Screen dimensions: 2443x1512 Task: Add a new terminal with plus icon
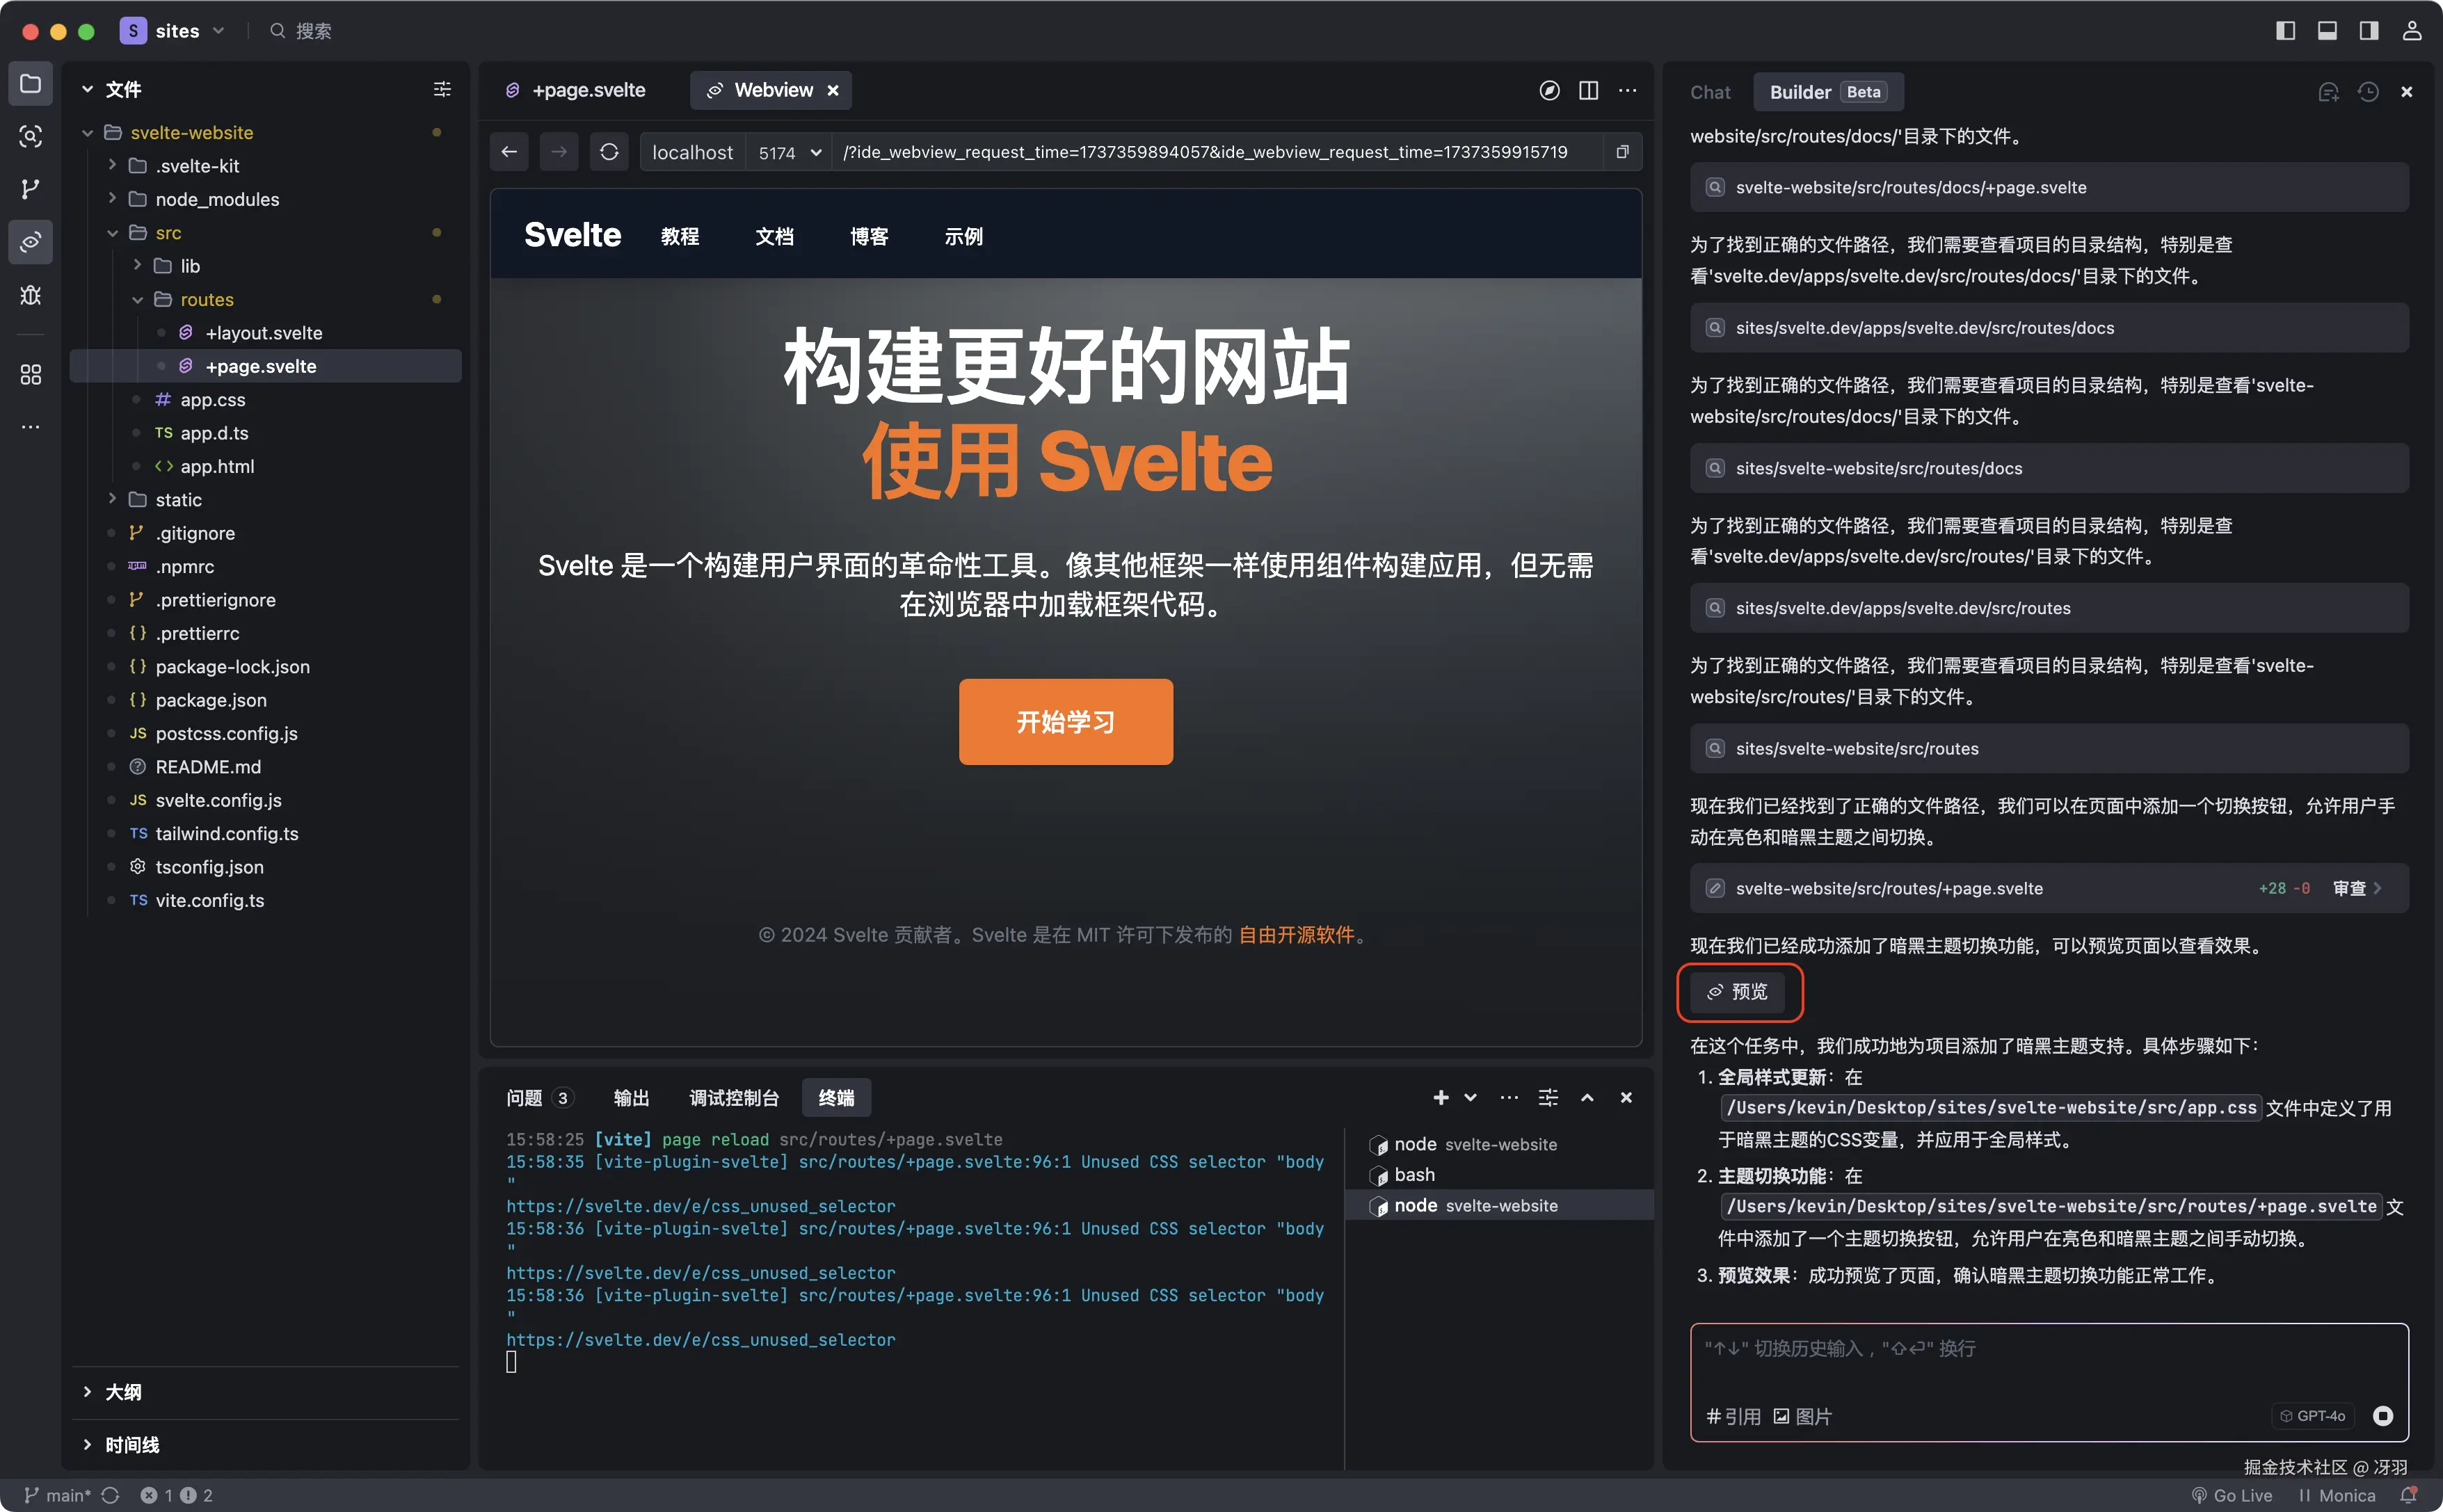(x=1440, y=1098)
